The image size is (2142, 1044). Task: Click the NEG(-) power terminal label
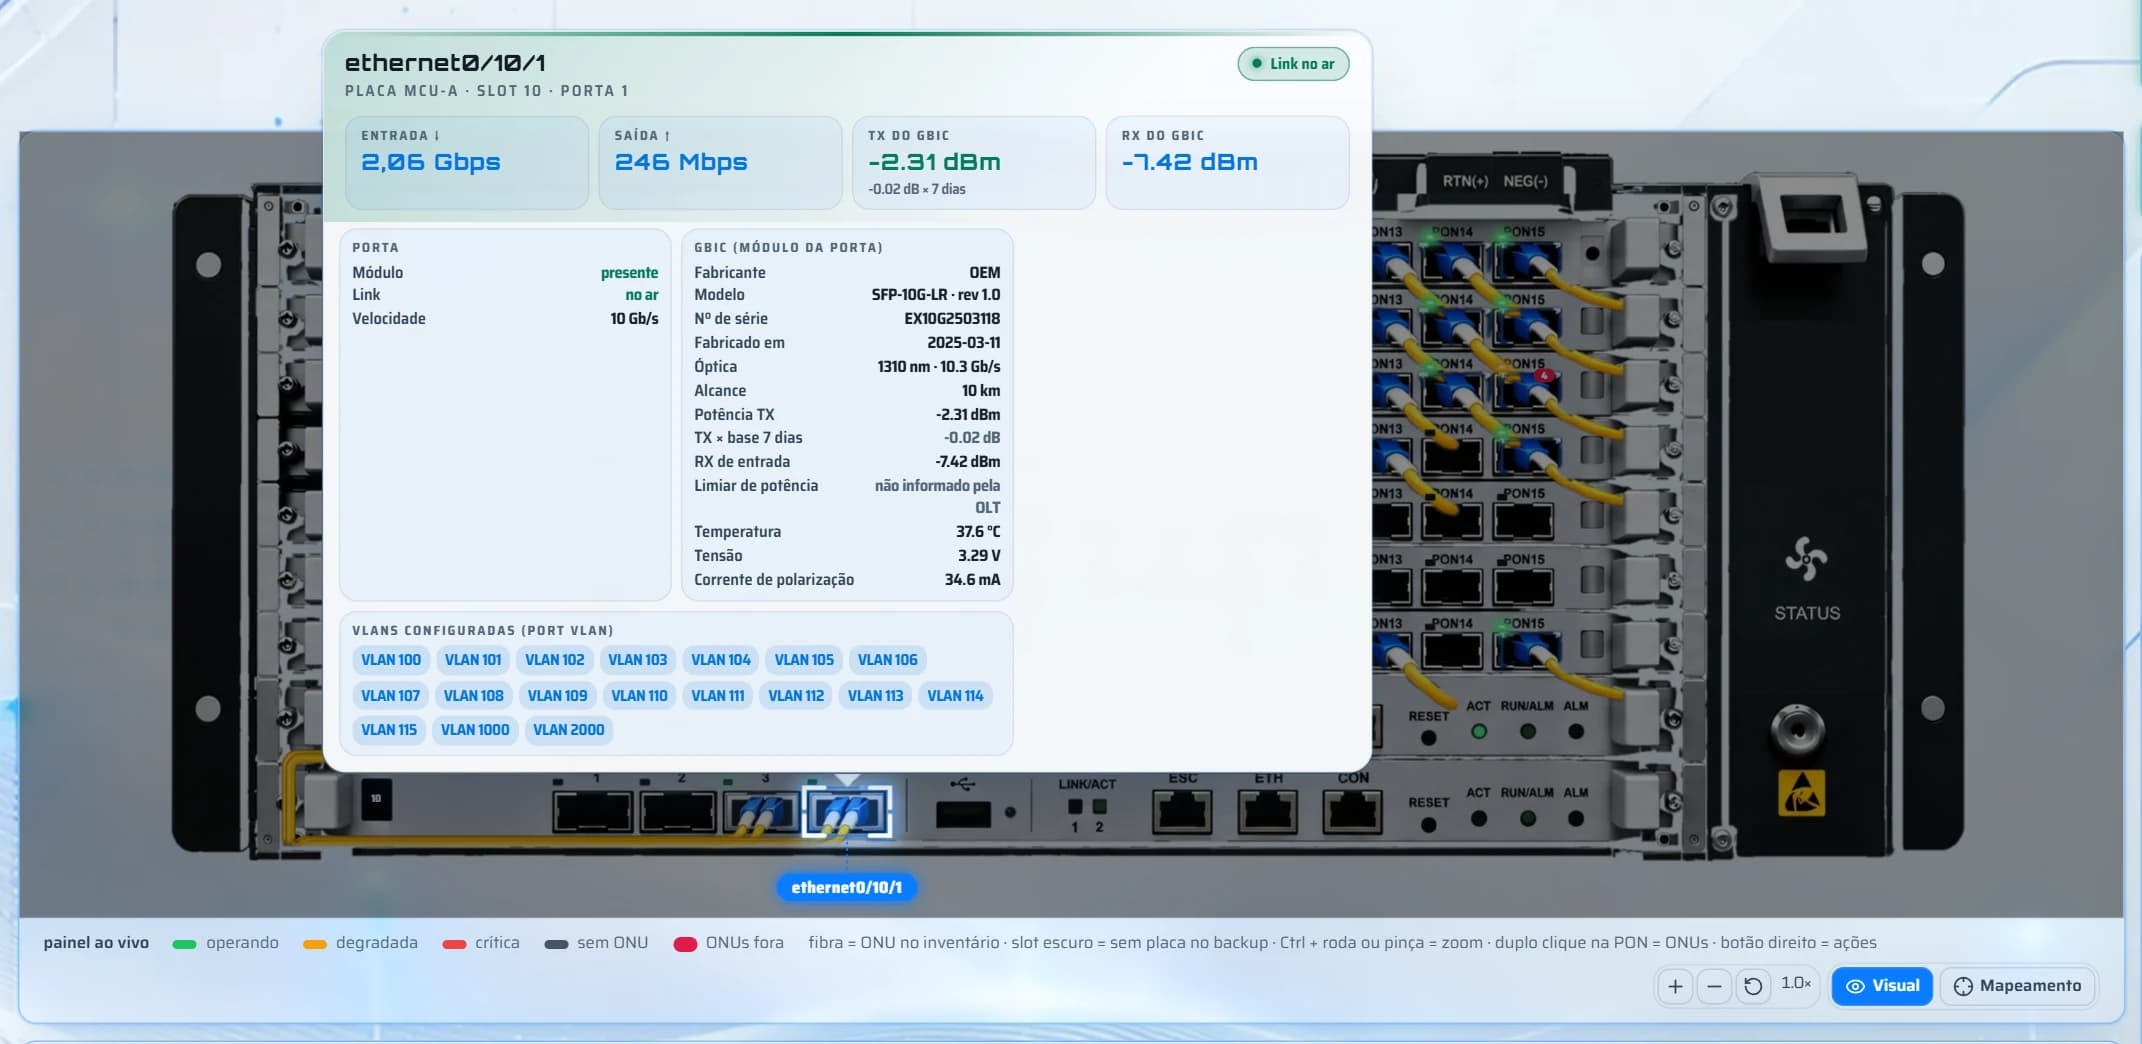pyautogui.click(x=1526, y=181)
